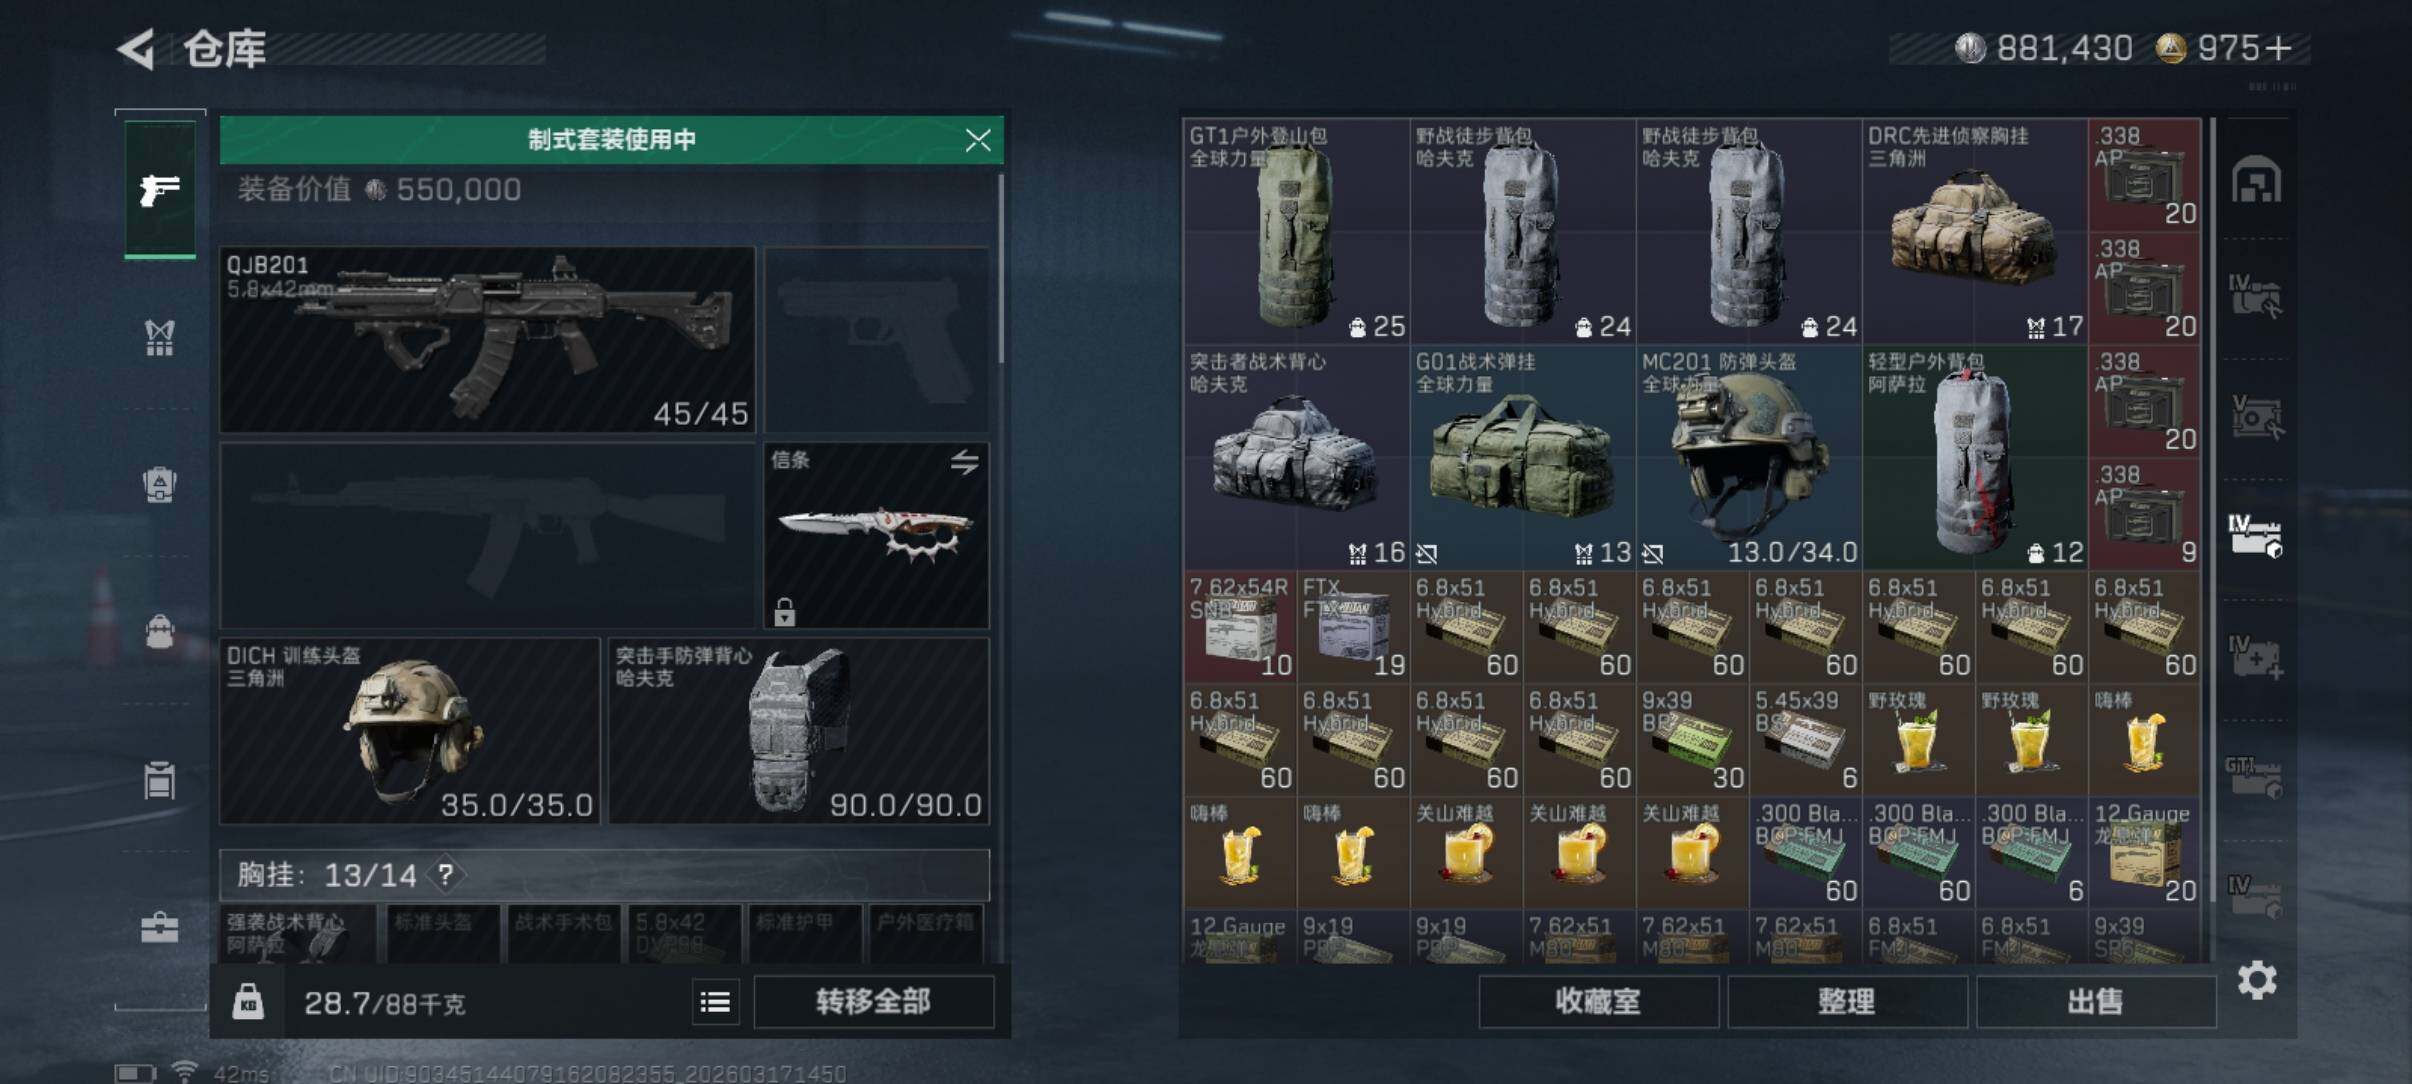Click the back arrow next to 仓库
The image size is (2412, 1084).
click(137, 49)
